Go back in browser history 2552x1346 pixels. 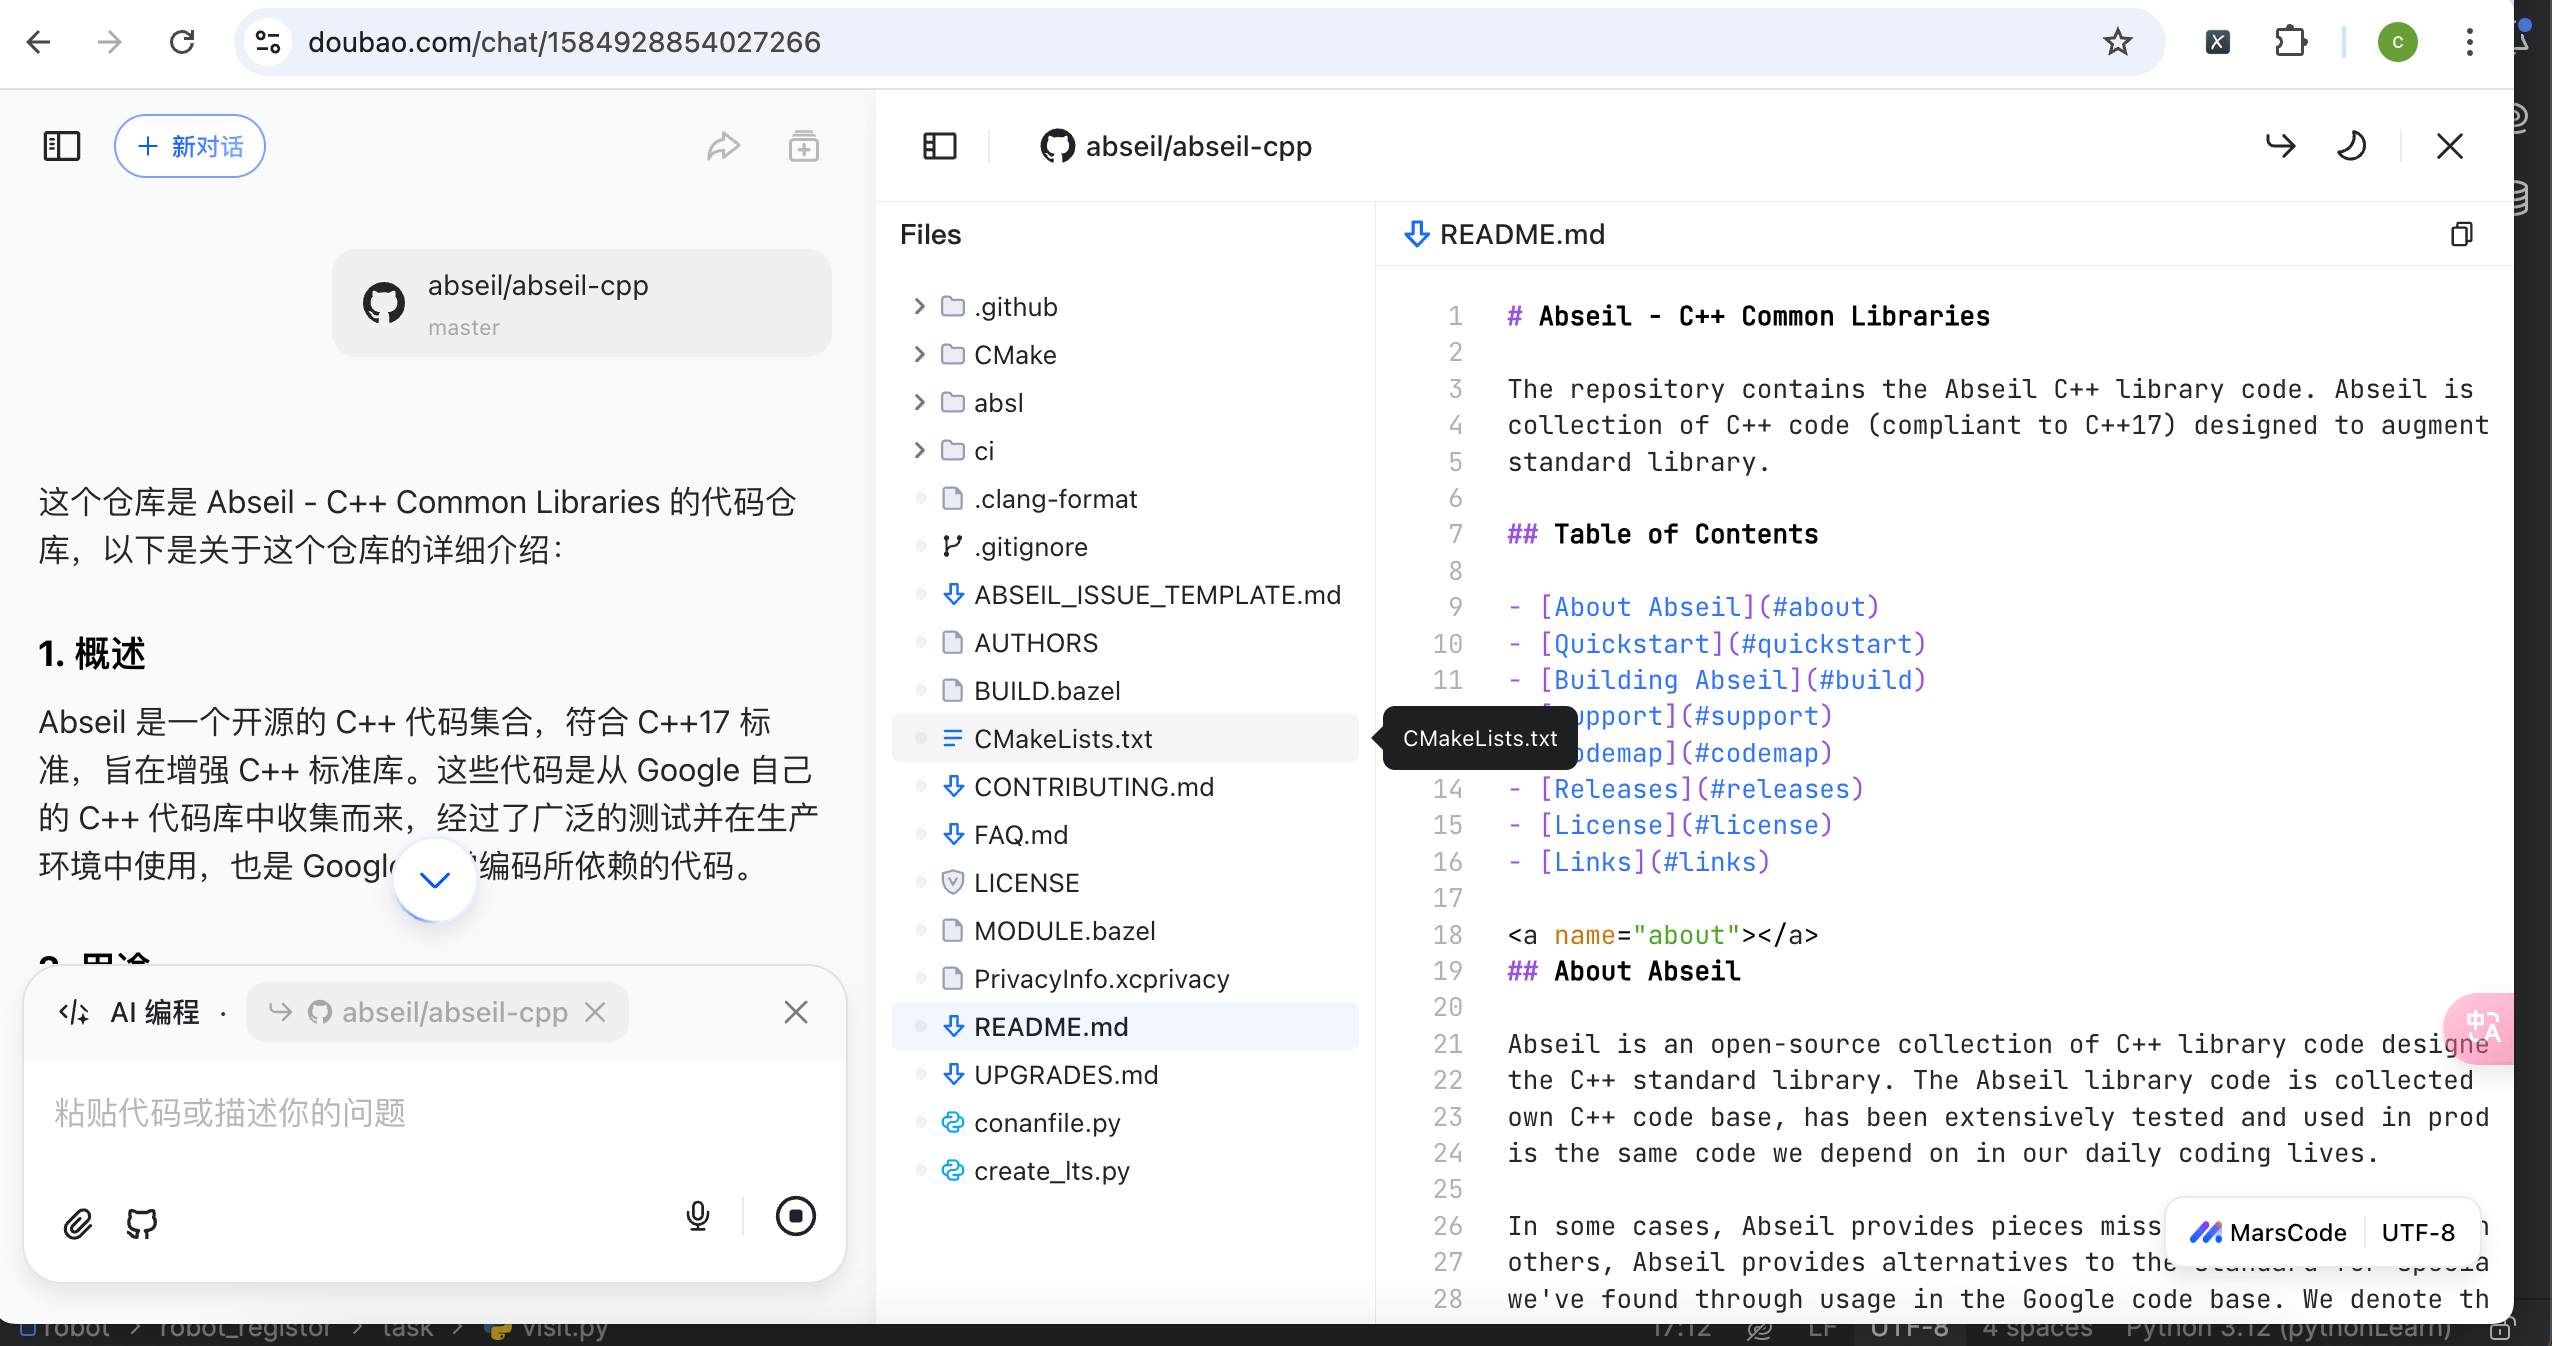38,42
